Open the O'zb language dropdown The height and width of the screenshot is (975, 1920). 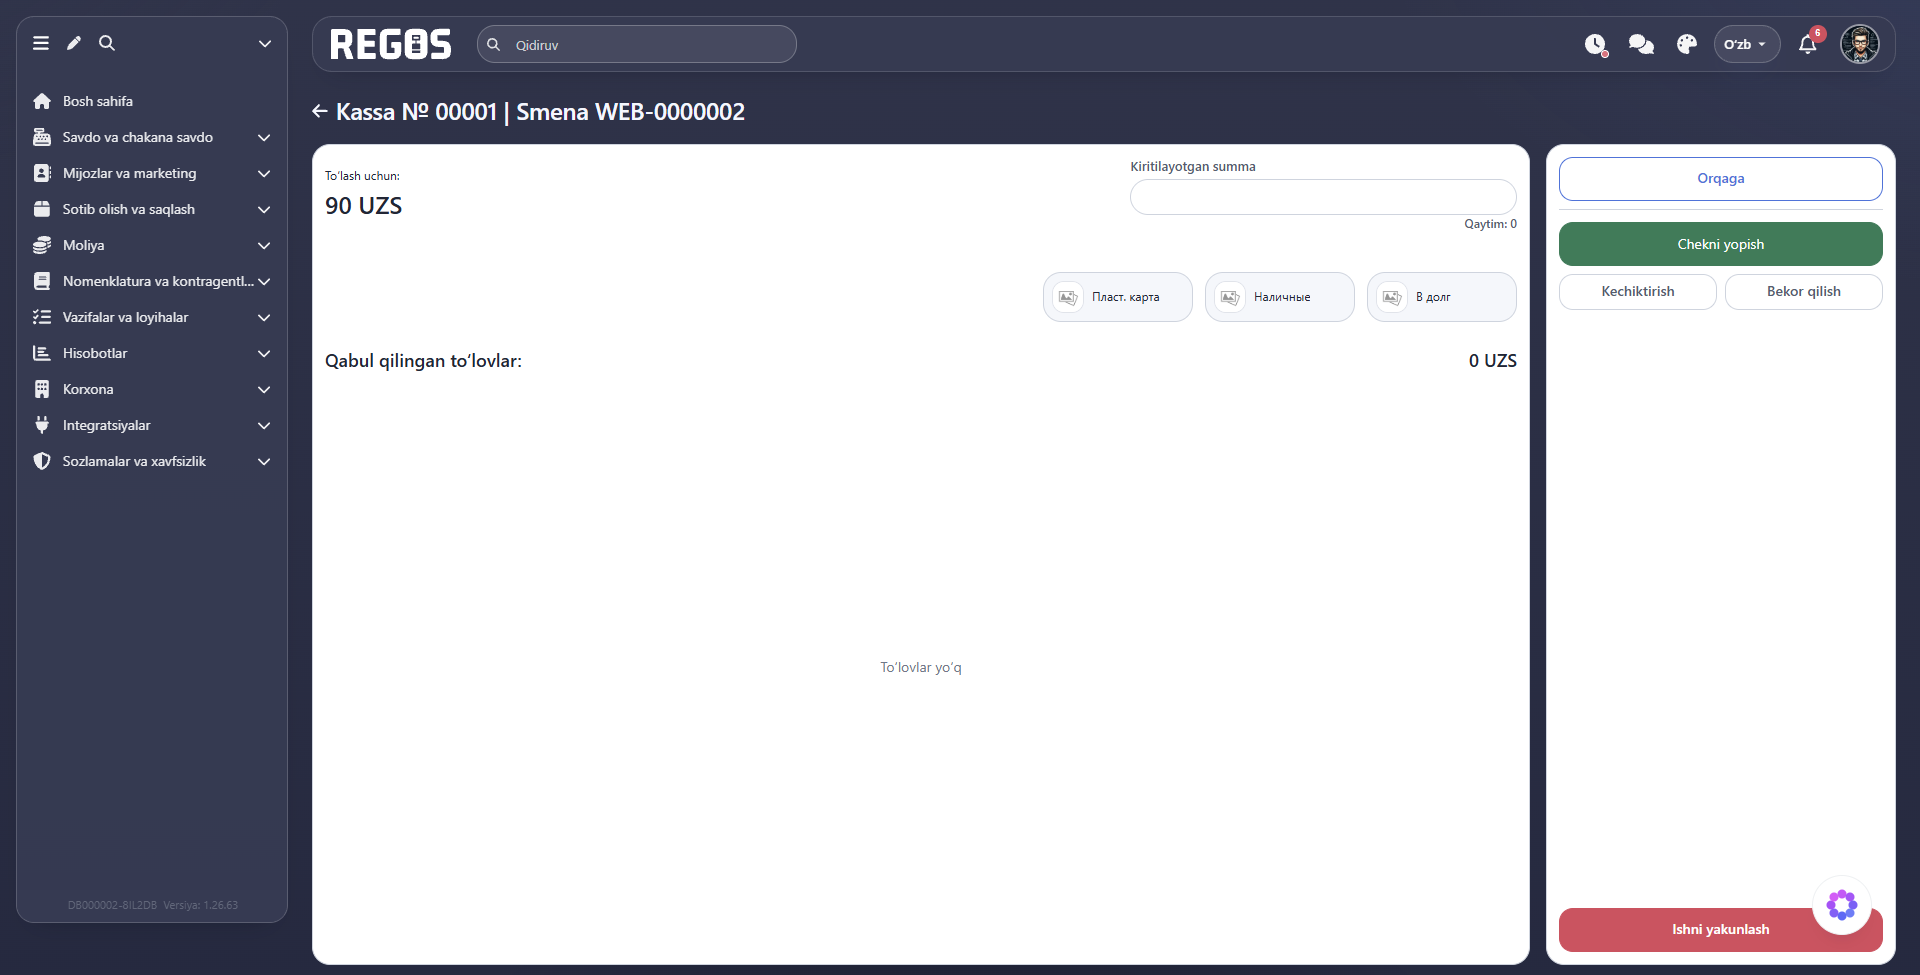pyautogui.click(x=1746, y=44)
